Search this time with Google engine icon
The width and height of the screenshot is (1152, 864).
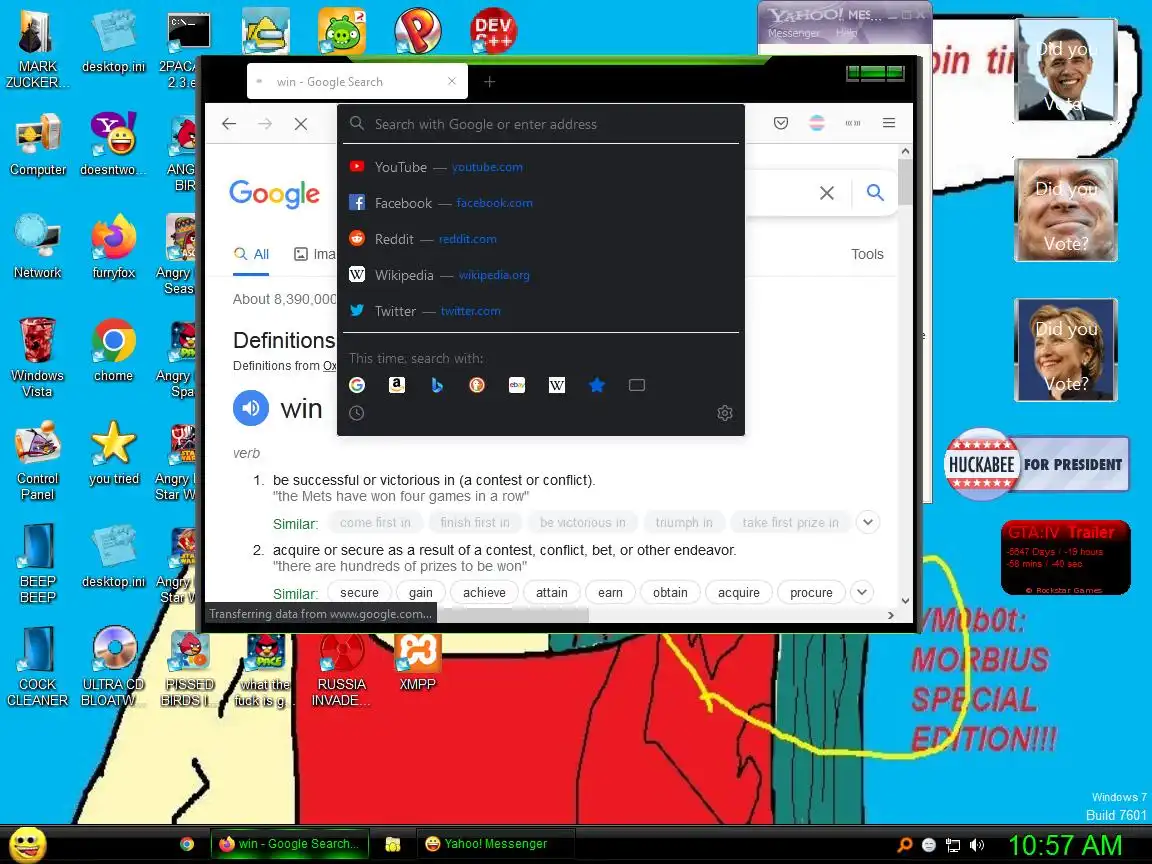tap(356, 385)
